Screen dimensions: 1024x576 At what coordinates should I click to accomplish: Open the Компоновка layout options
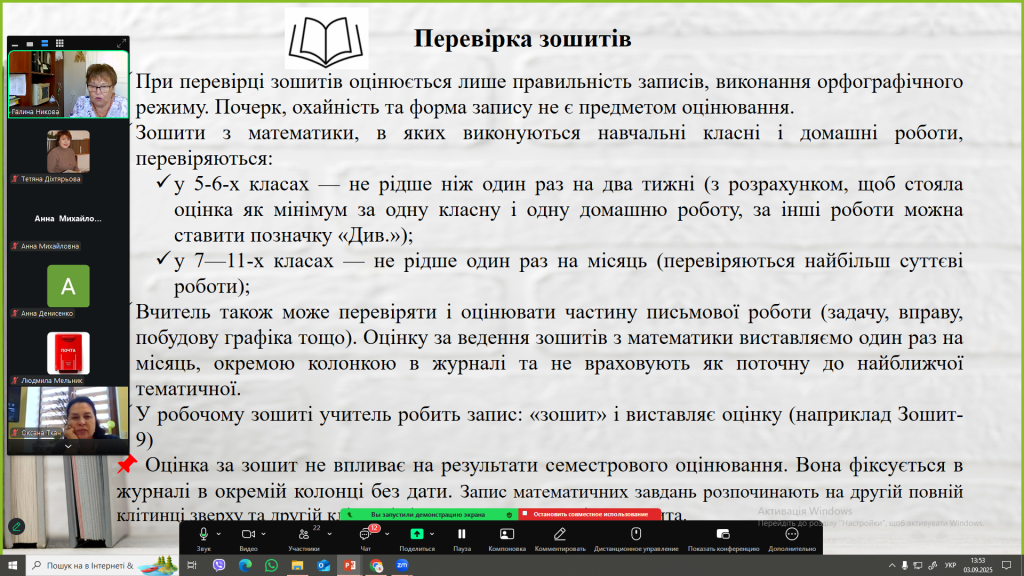pos(507,538)
